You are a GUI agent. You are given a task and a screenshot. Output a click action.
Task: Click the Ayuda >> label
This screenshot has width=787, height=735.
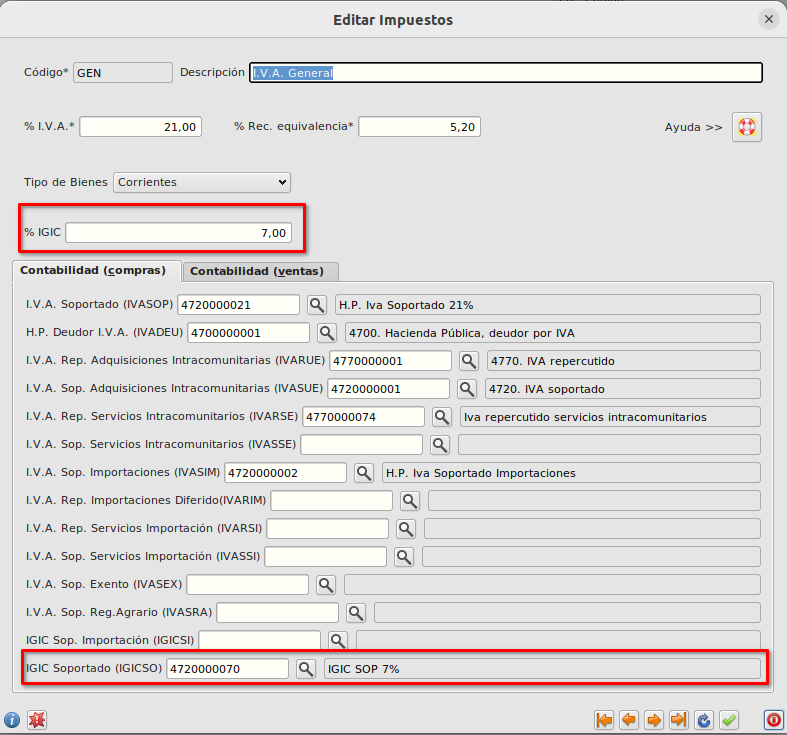694,127
